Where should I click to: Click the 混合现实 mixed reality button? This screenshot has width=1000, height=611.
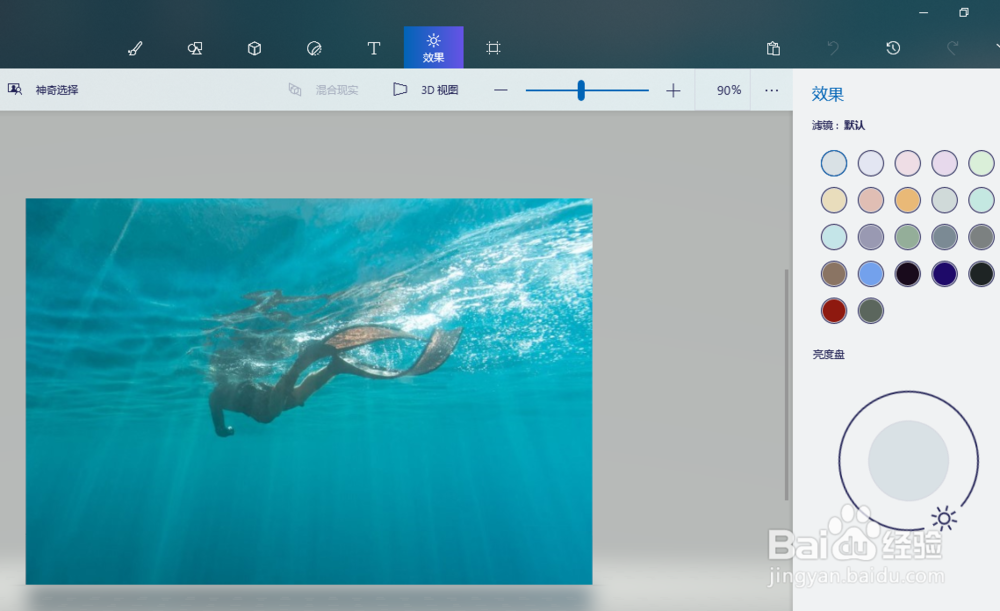click(323, 90)
